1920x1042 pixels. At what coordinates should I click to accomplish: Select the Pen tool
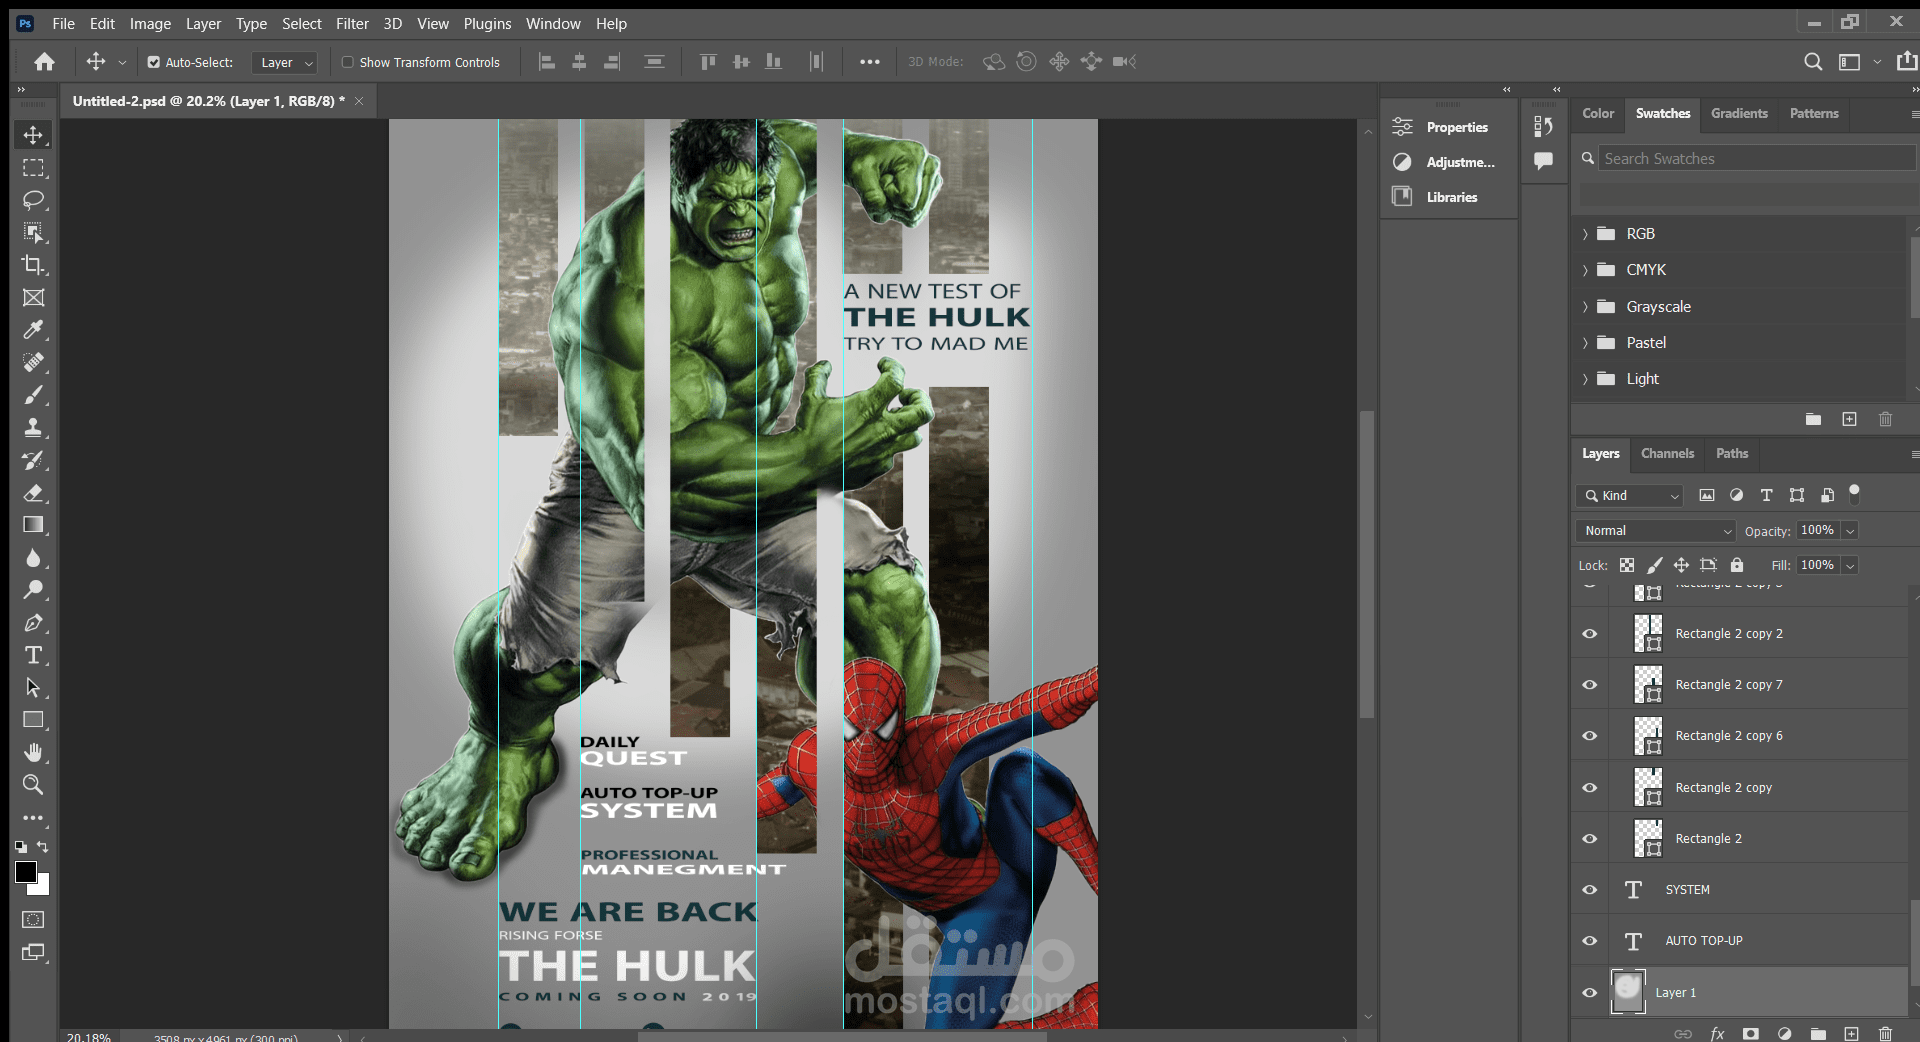tap(33, 623)
